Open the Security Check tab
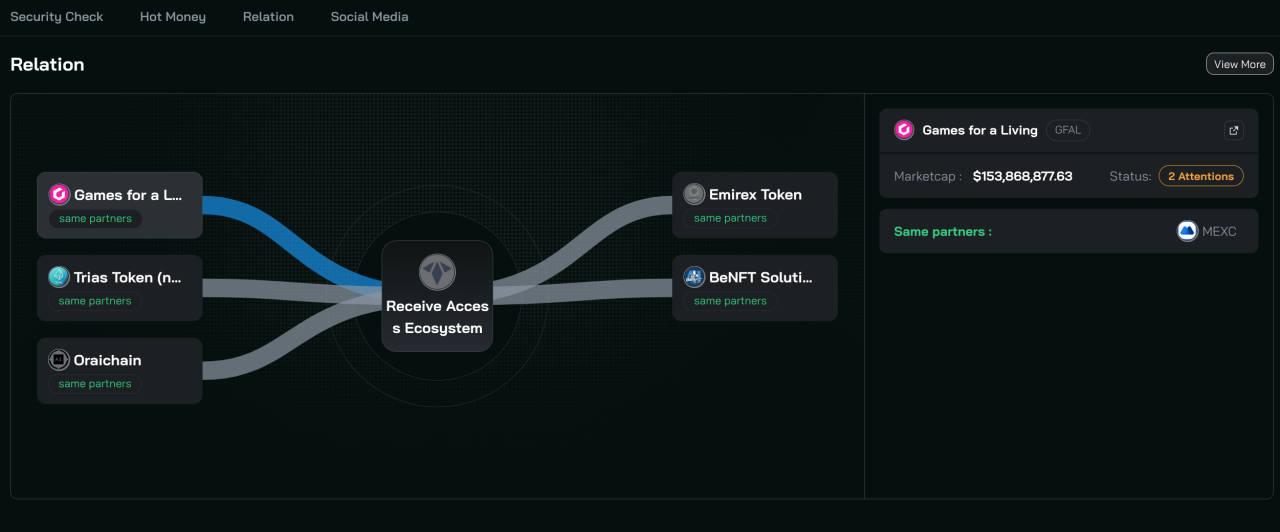Image resolution: width=1280 pixels, height=532 pixels. tap(57, 17)
